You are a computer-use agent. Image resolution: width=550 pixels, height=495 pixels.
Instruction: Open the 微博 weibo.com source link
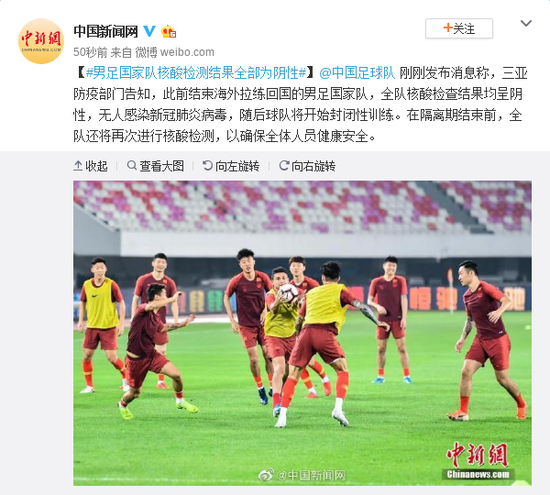click(x=175, y=52)
